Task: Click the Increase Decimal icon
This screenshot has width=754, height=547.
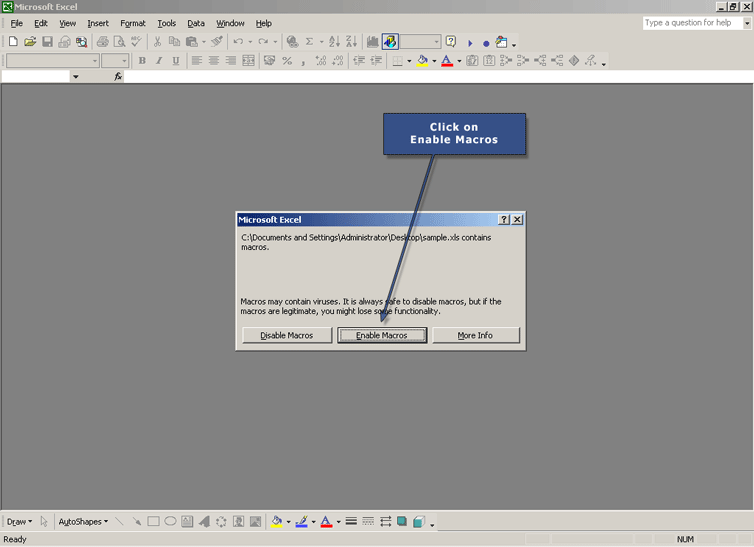Action: [x=321, y=61]
